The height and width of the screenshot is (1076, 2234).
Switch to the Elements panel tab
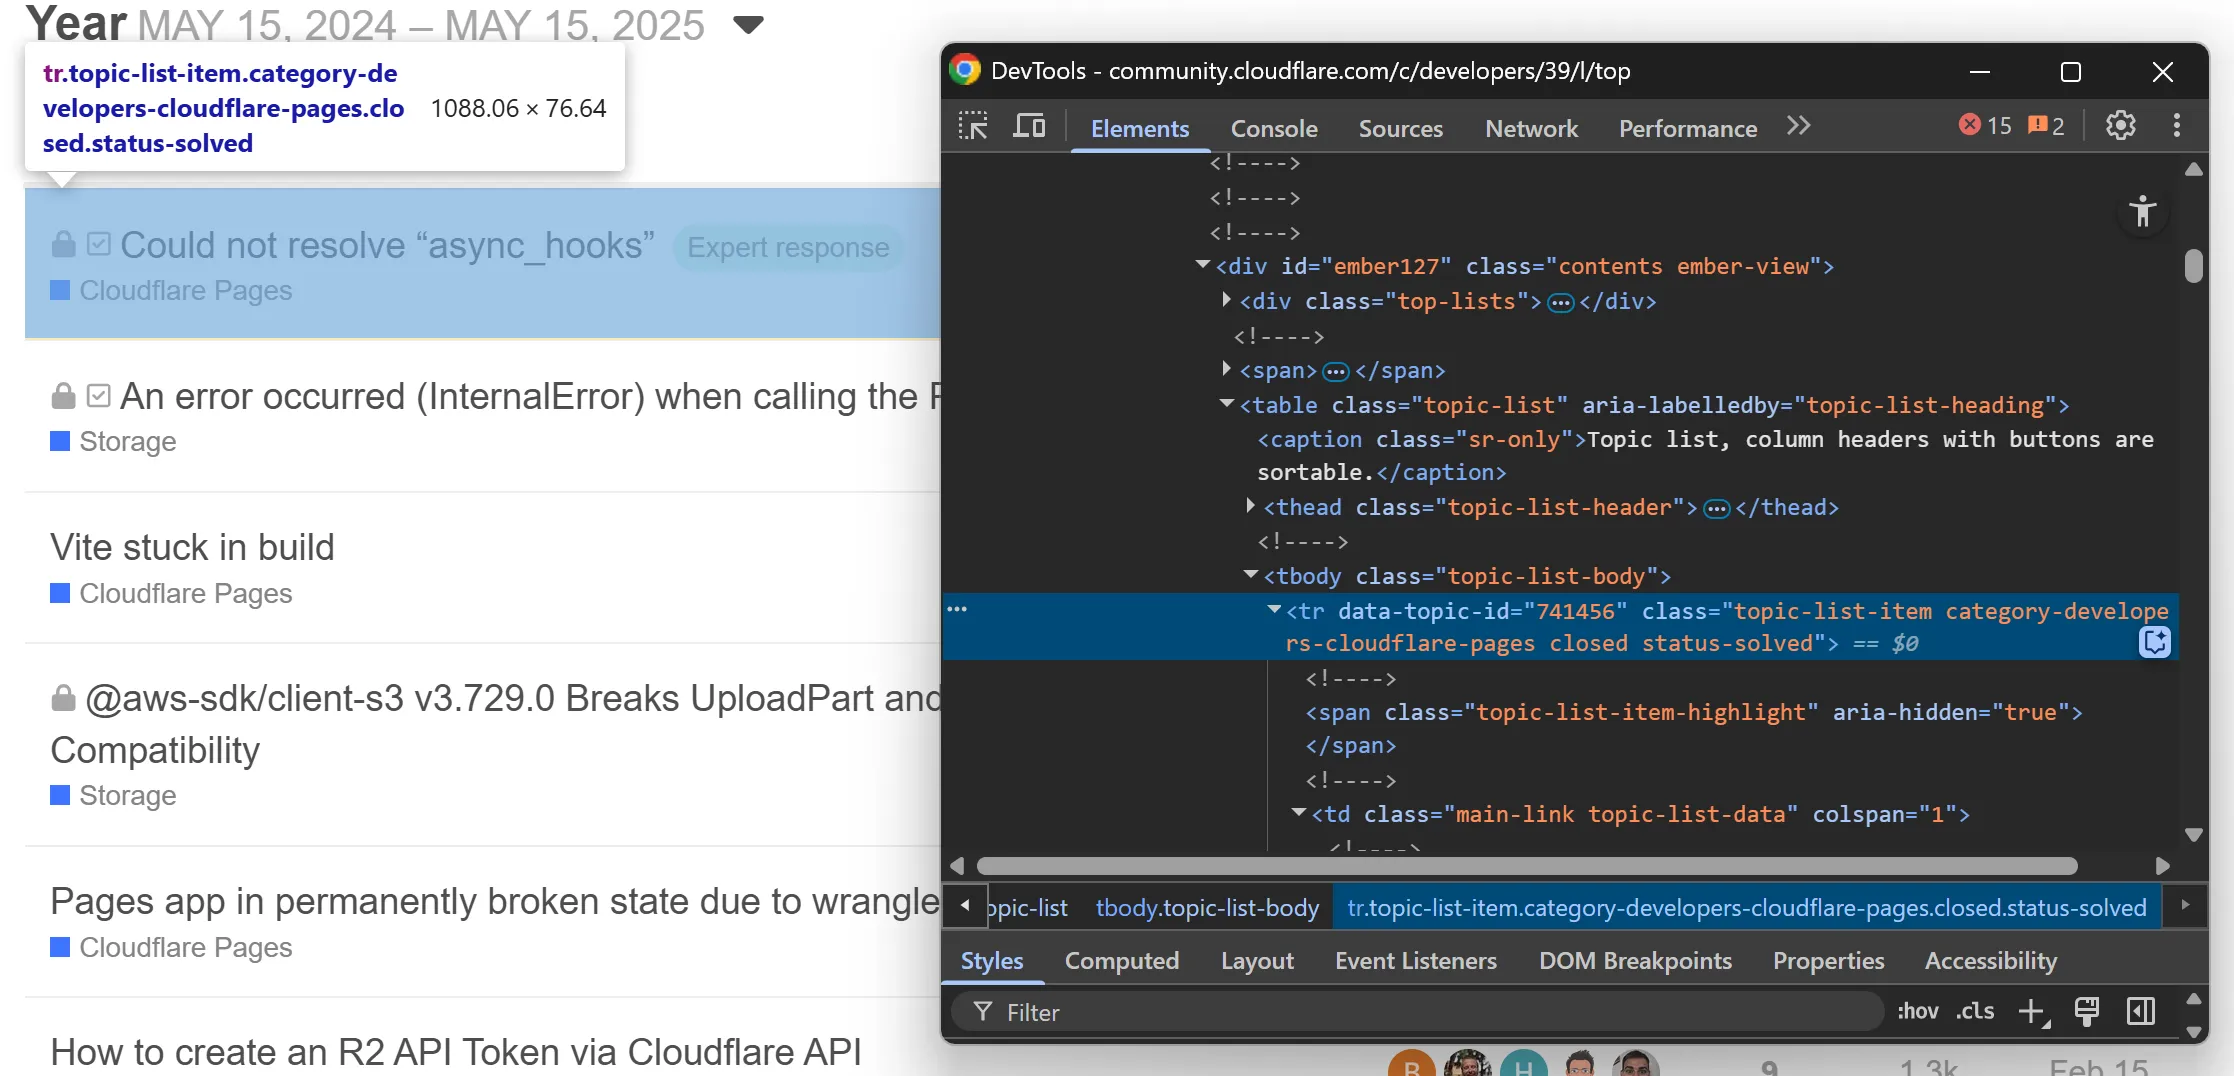pyautogui.click(x=1140, y=128)
